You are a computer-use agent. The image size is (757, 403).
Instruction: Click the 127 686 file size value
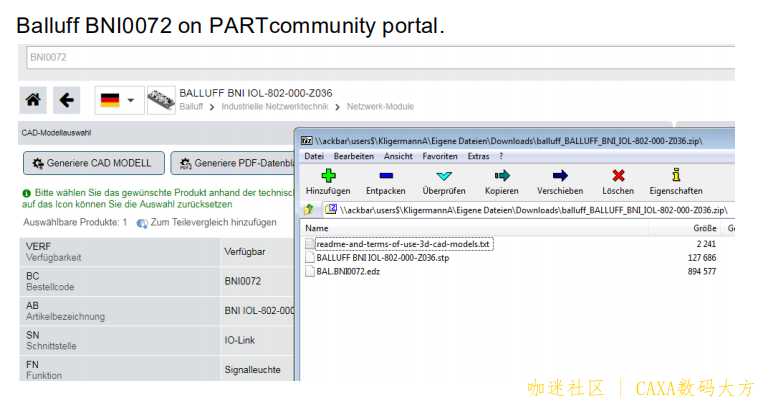click(x=702, y=258)
